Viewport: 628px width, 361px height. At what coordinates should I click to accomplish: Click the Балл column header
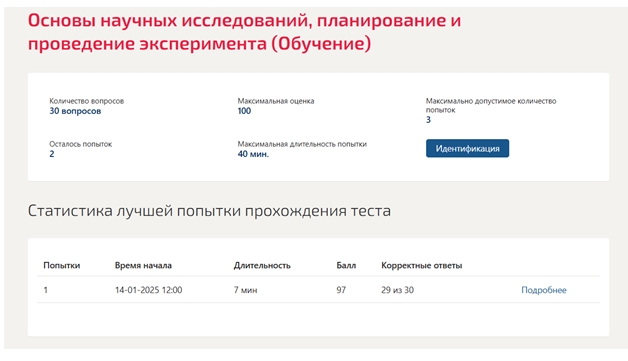point(346,265)
